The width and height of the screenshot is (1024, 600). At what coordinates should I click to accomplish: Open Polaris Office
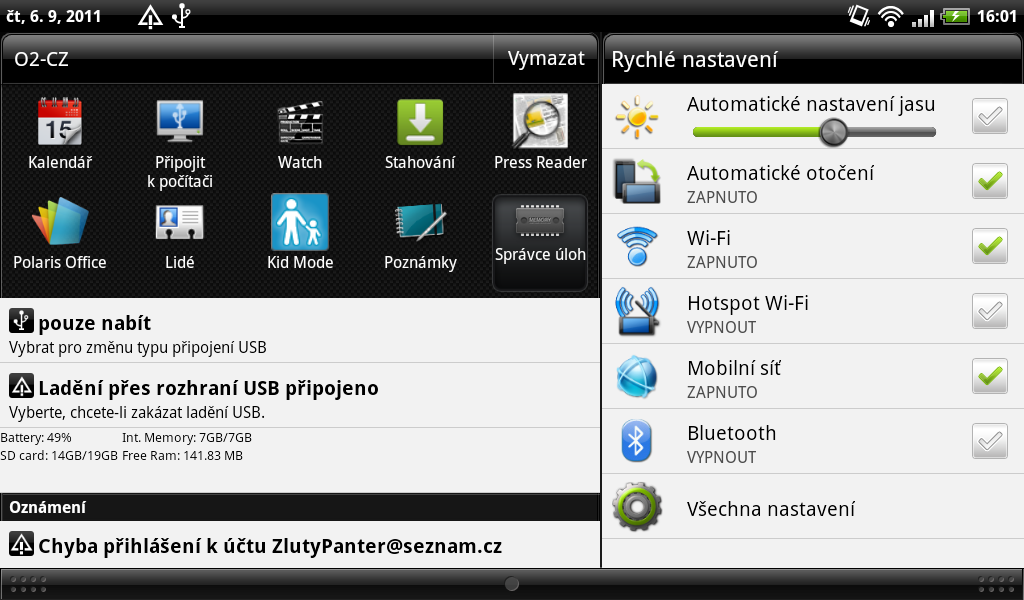point(60,232)
